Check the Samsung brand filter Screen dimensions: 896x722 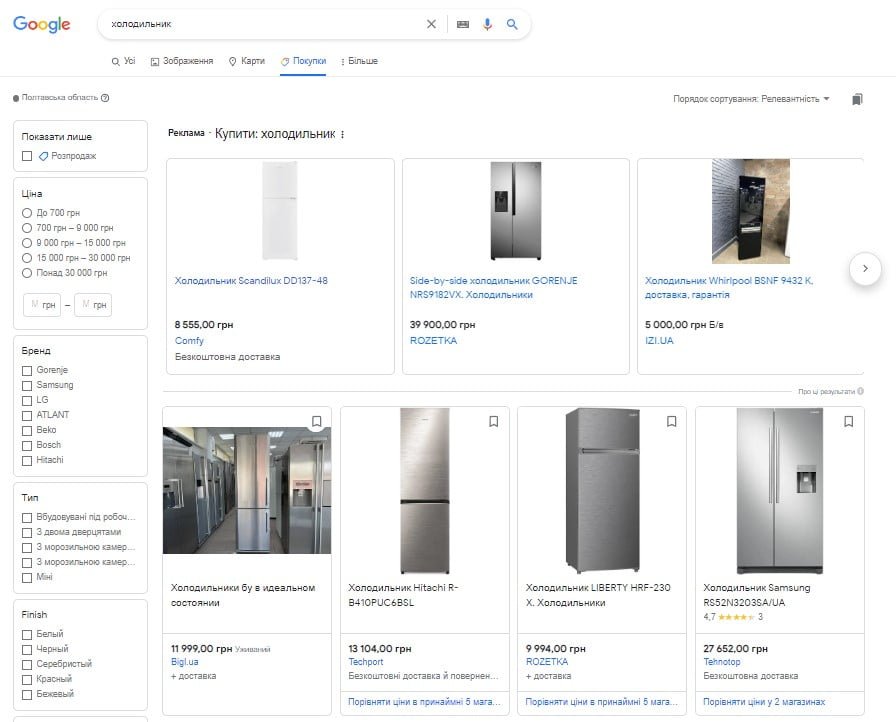pos(27,386)
